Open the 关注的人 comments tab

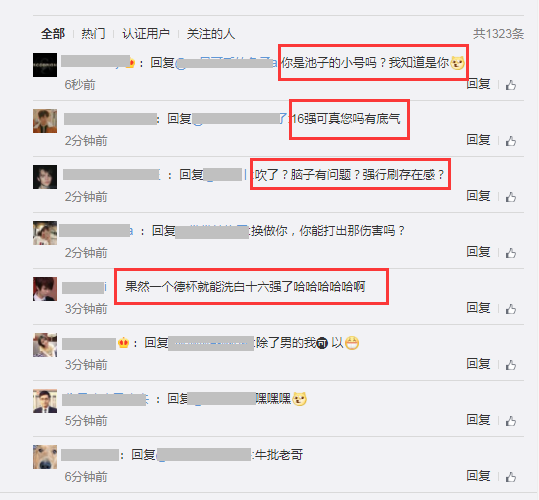click(211, 34)
